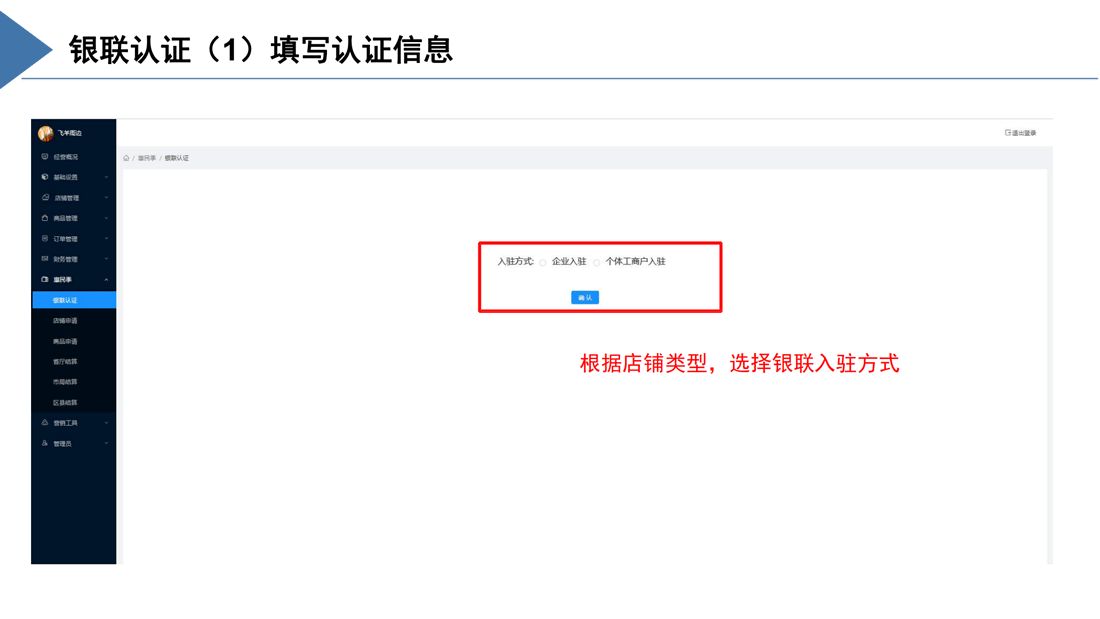Click the shop icon beside 店铺管理

46,197
